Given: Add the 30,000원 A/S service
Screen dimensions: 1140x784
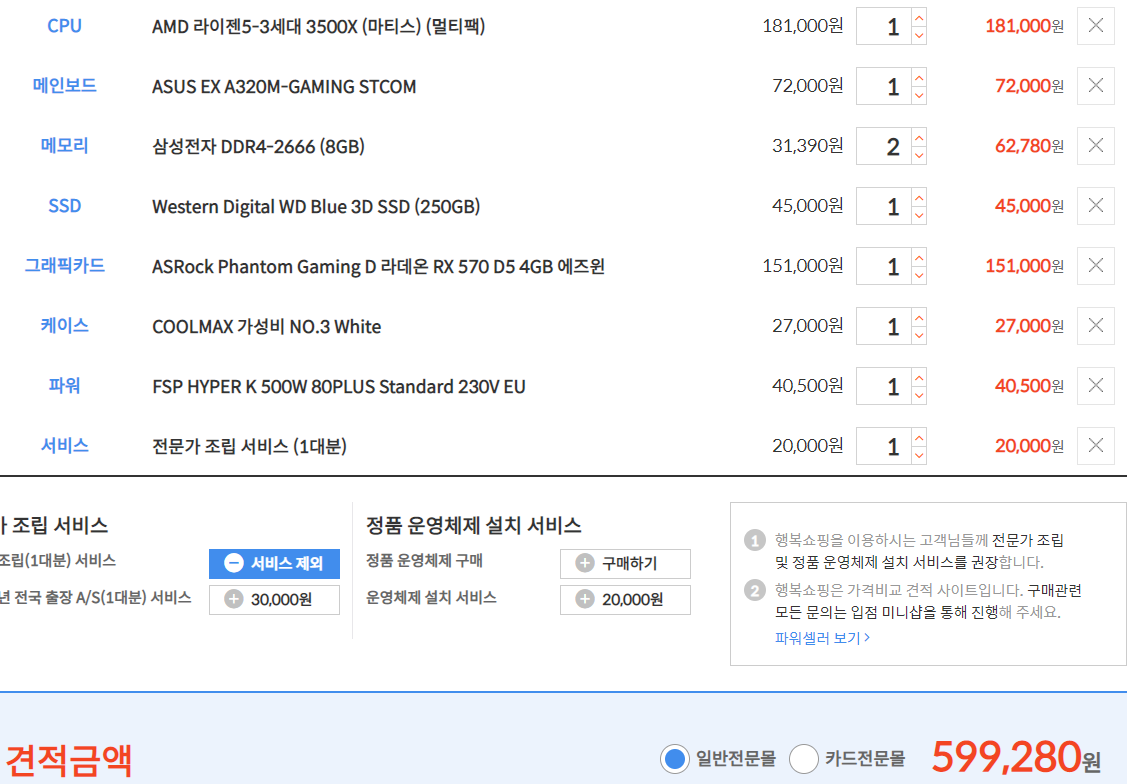Looking at the screenshot, I should (274, 600).
